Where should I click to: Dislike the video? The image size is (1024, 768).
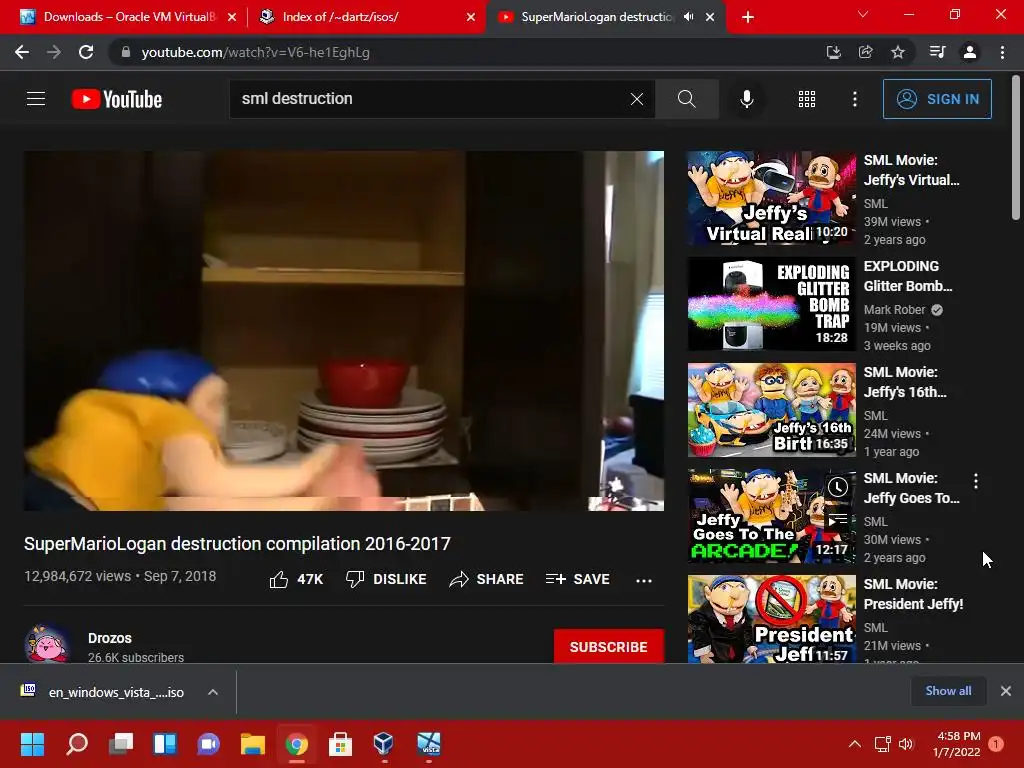(x=386, y=579)
